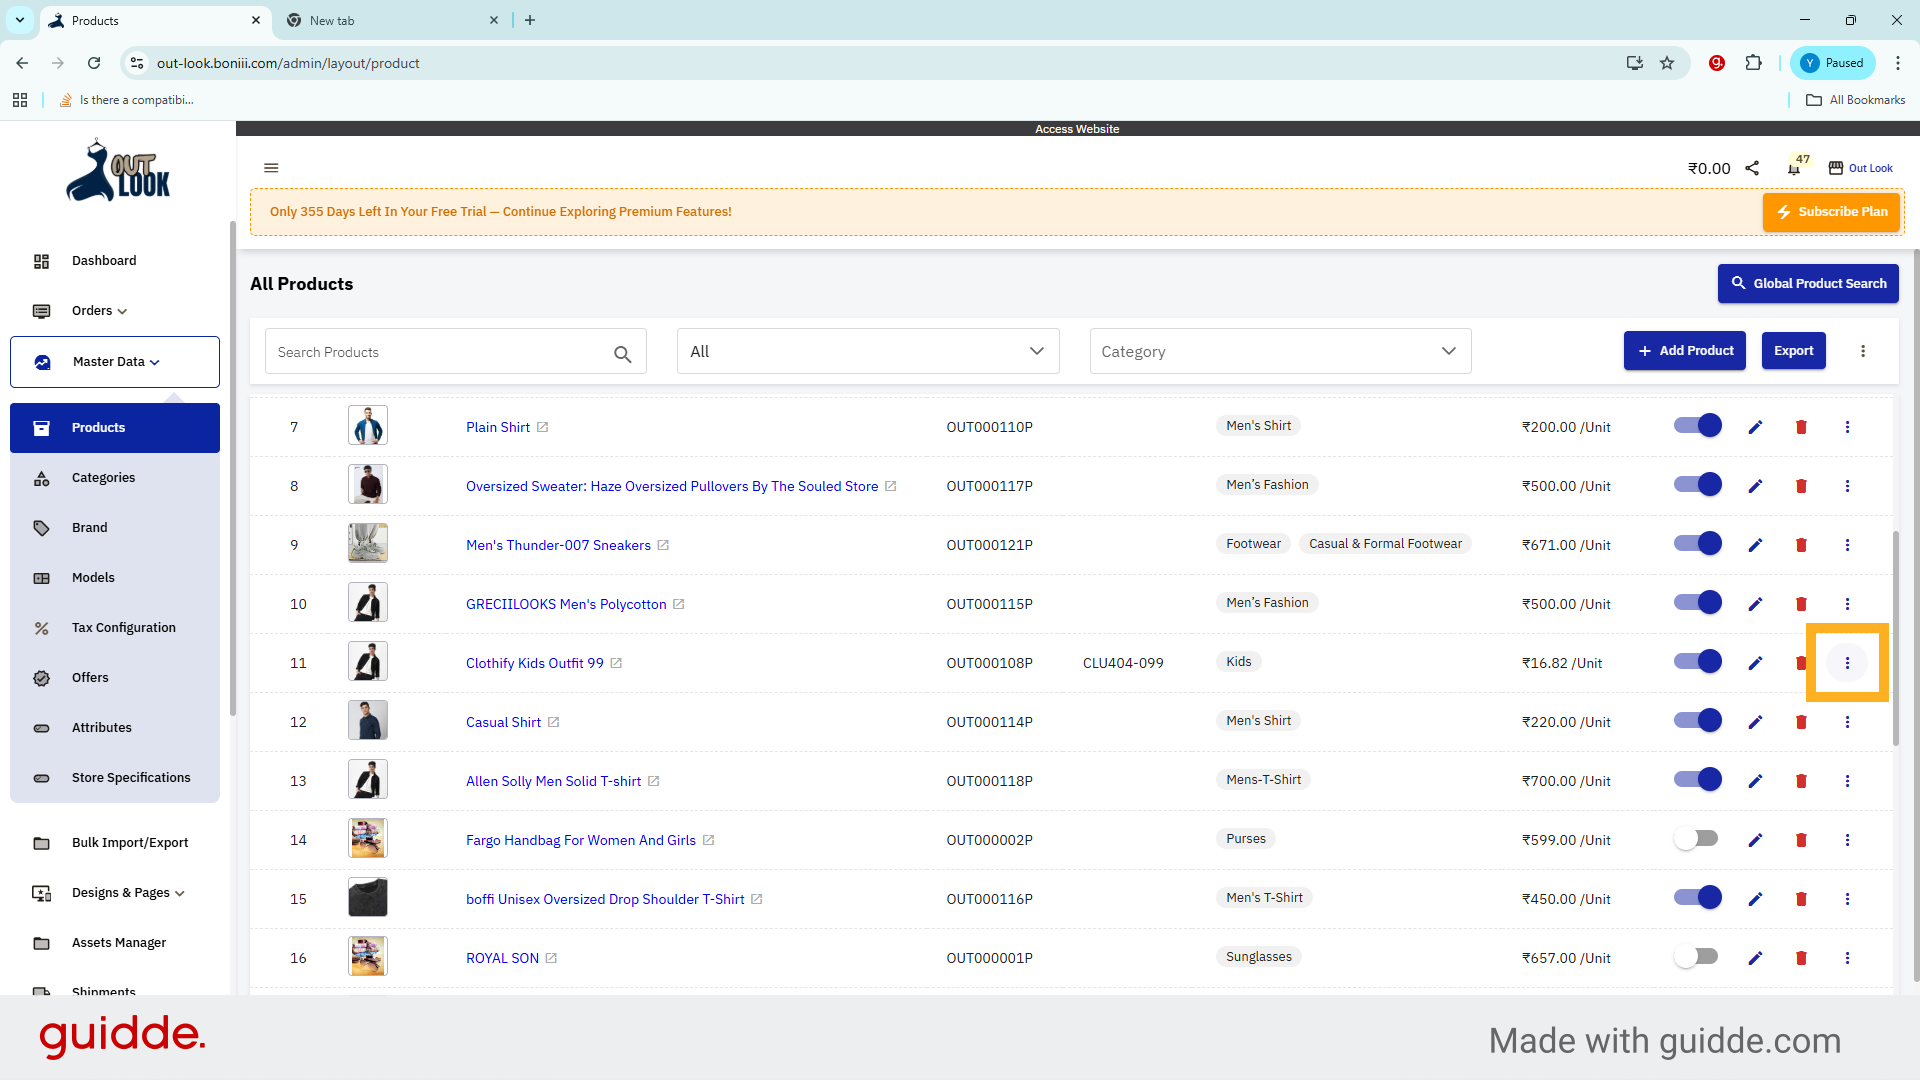Click the edit pencil for Plain Shirt
Image resolution: width=1920 pixels, height=1080 pixels.
click(x=1755, y=427)
